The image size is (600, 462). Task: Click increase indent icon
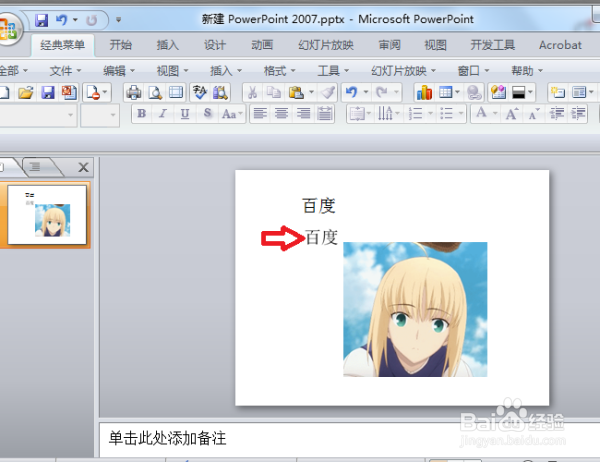[x=578, y=114]
